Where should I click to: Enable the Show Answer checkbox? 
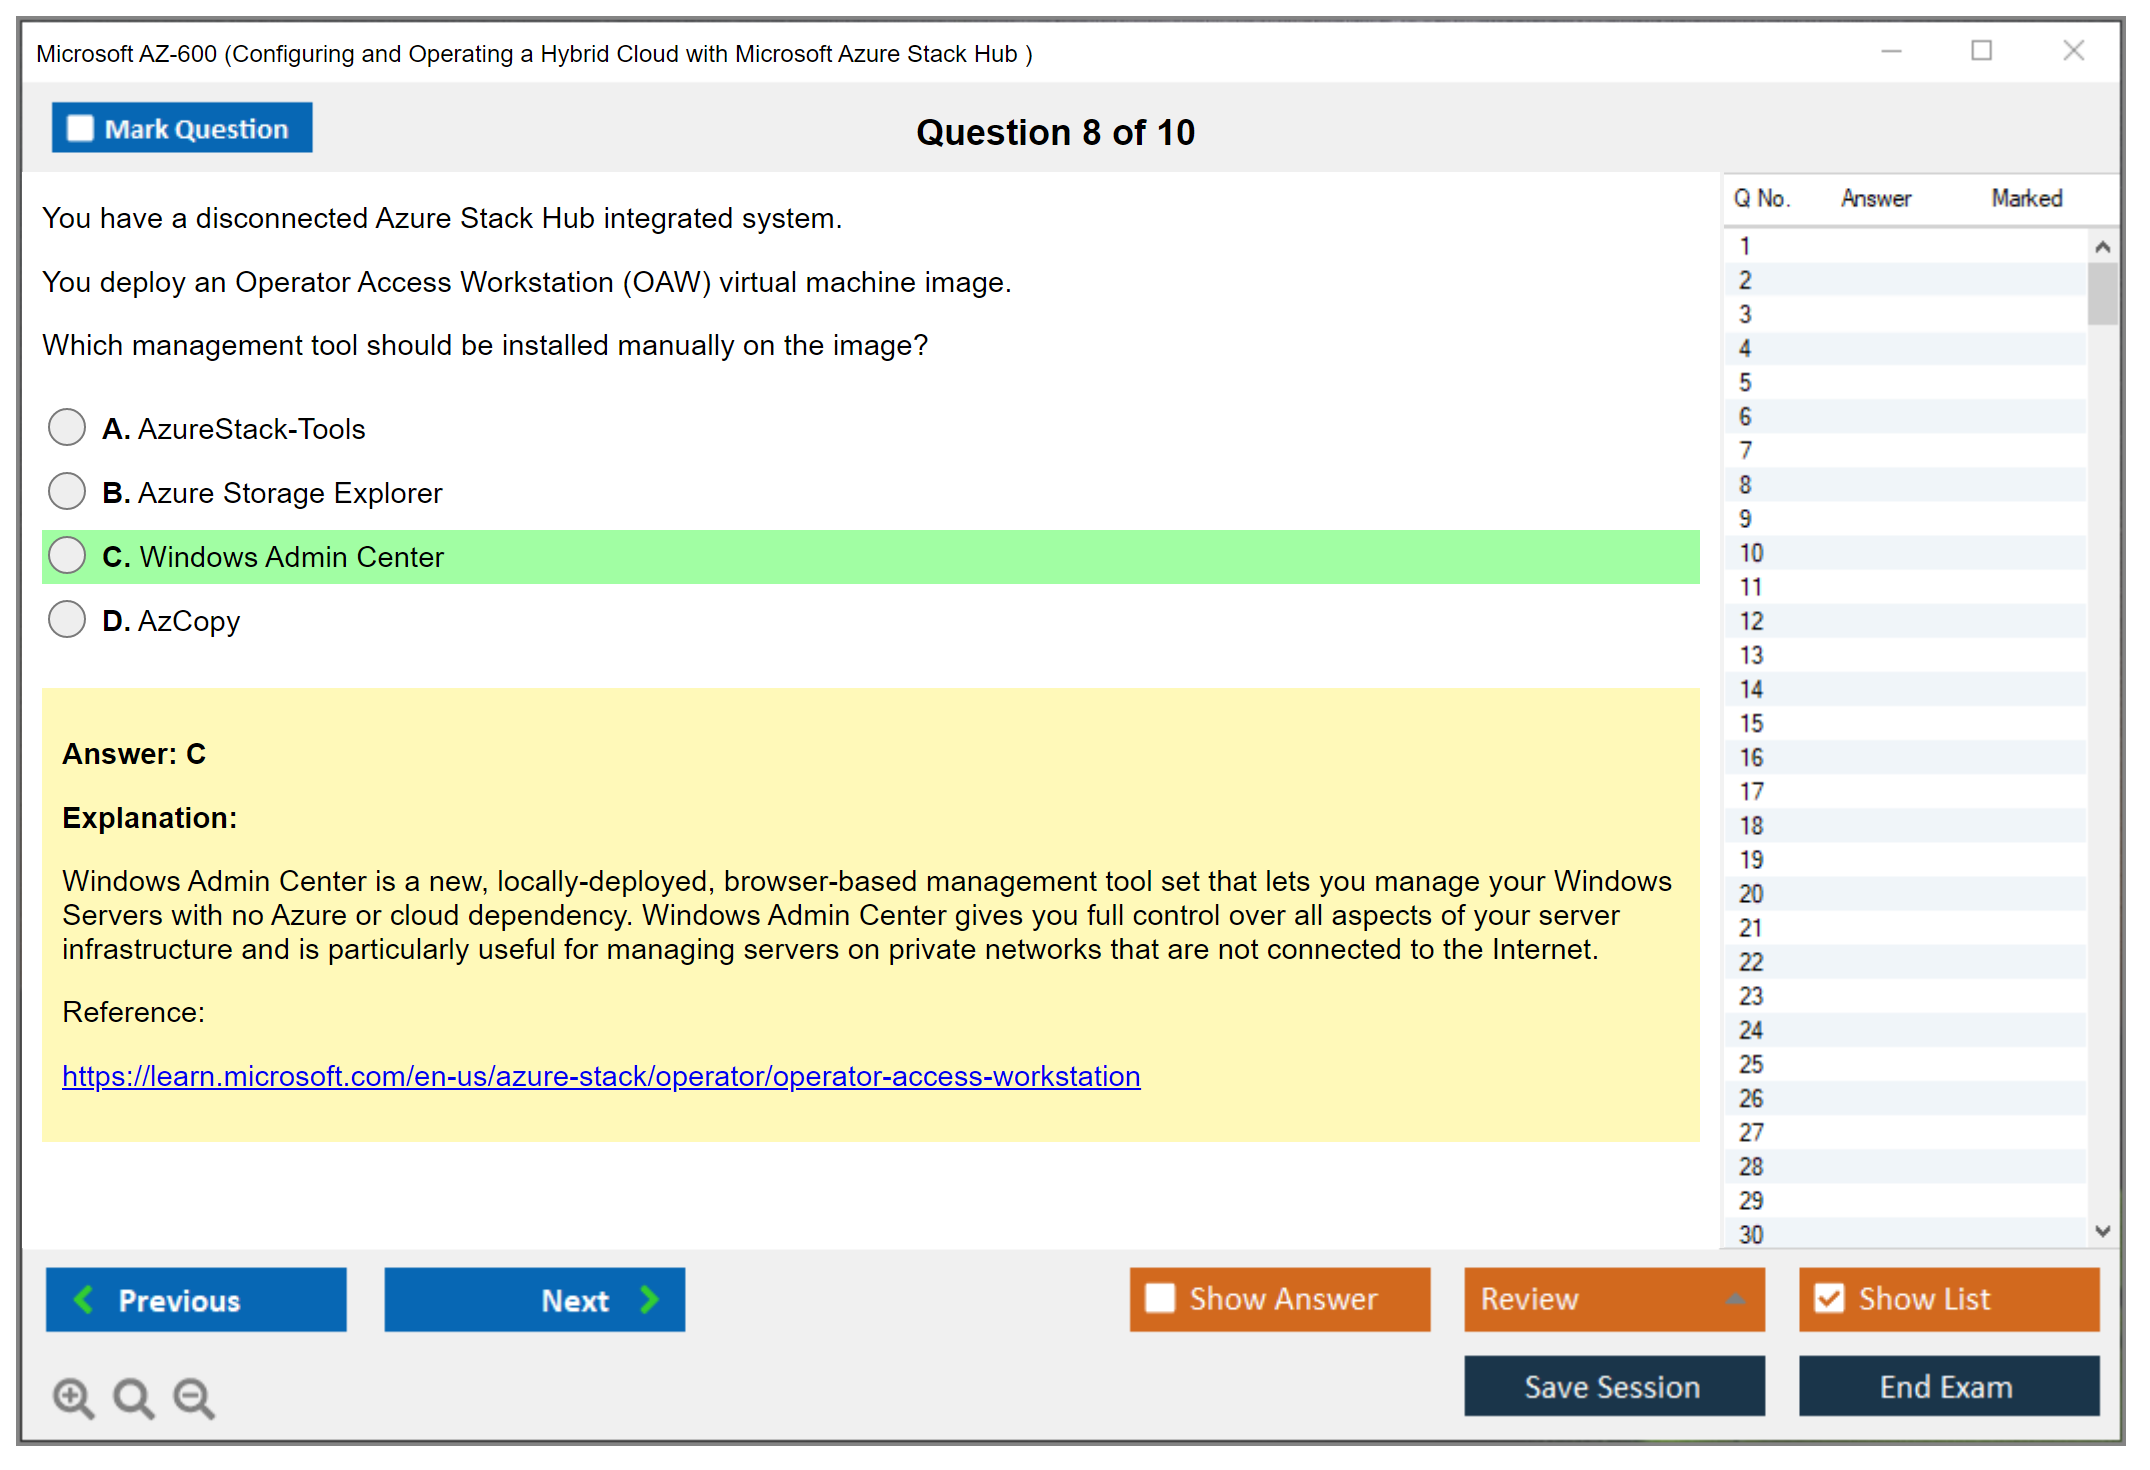tap(1160, 1298)
